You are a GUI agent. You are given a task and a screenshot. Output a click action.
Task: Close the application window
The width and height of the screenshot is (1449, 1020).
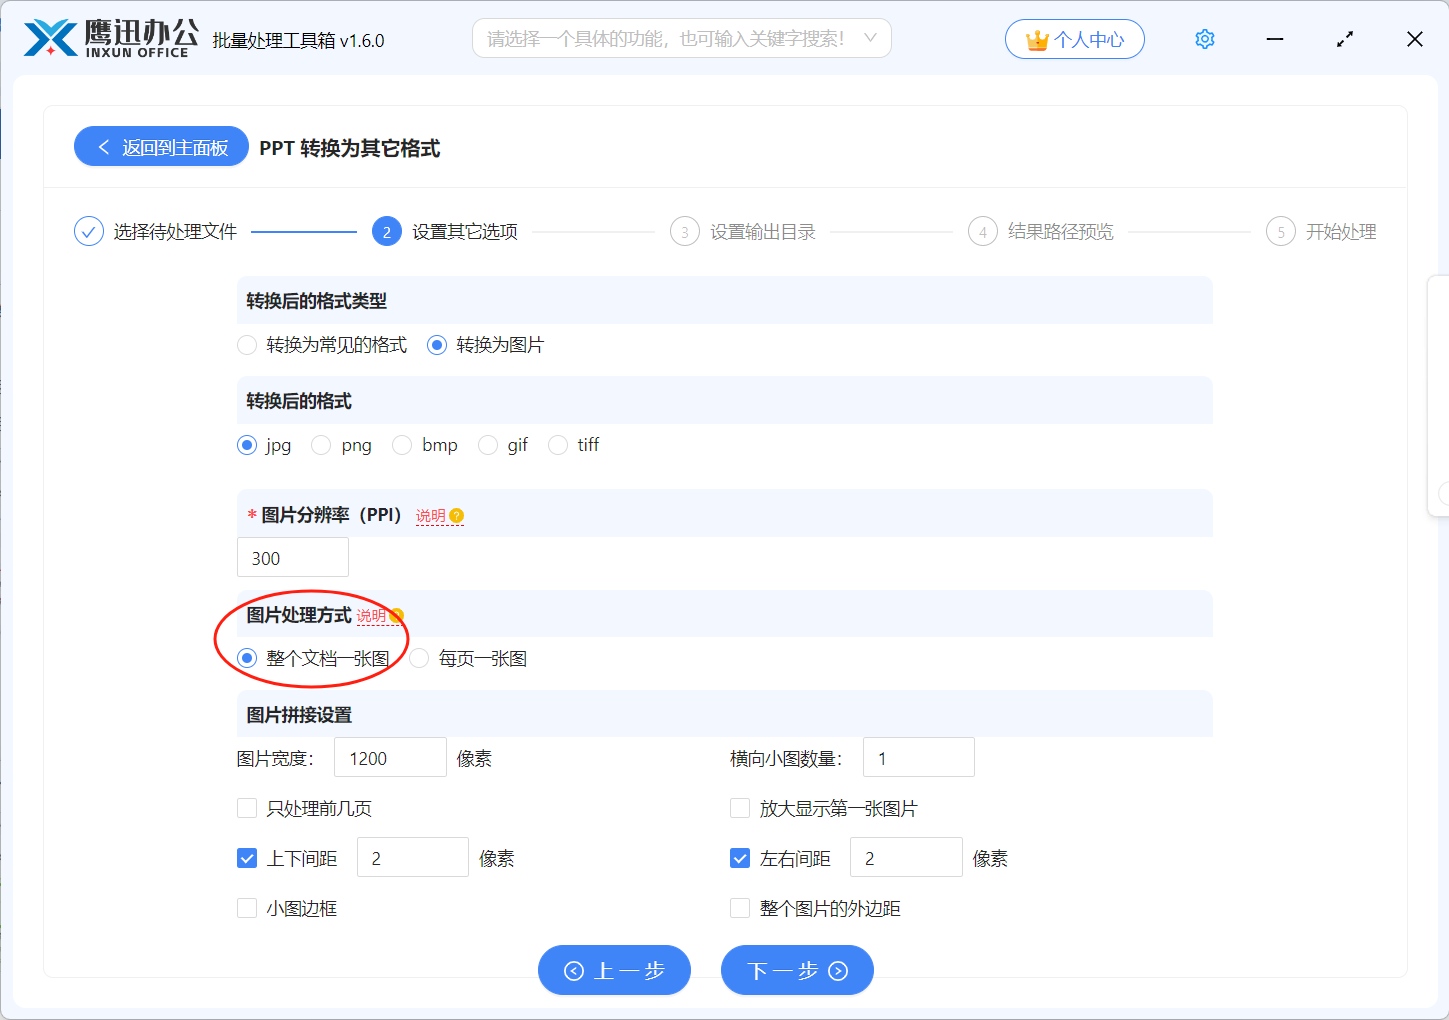point(1415,39)
